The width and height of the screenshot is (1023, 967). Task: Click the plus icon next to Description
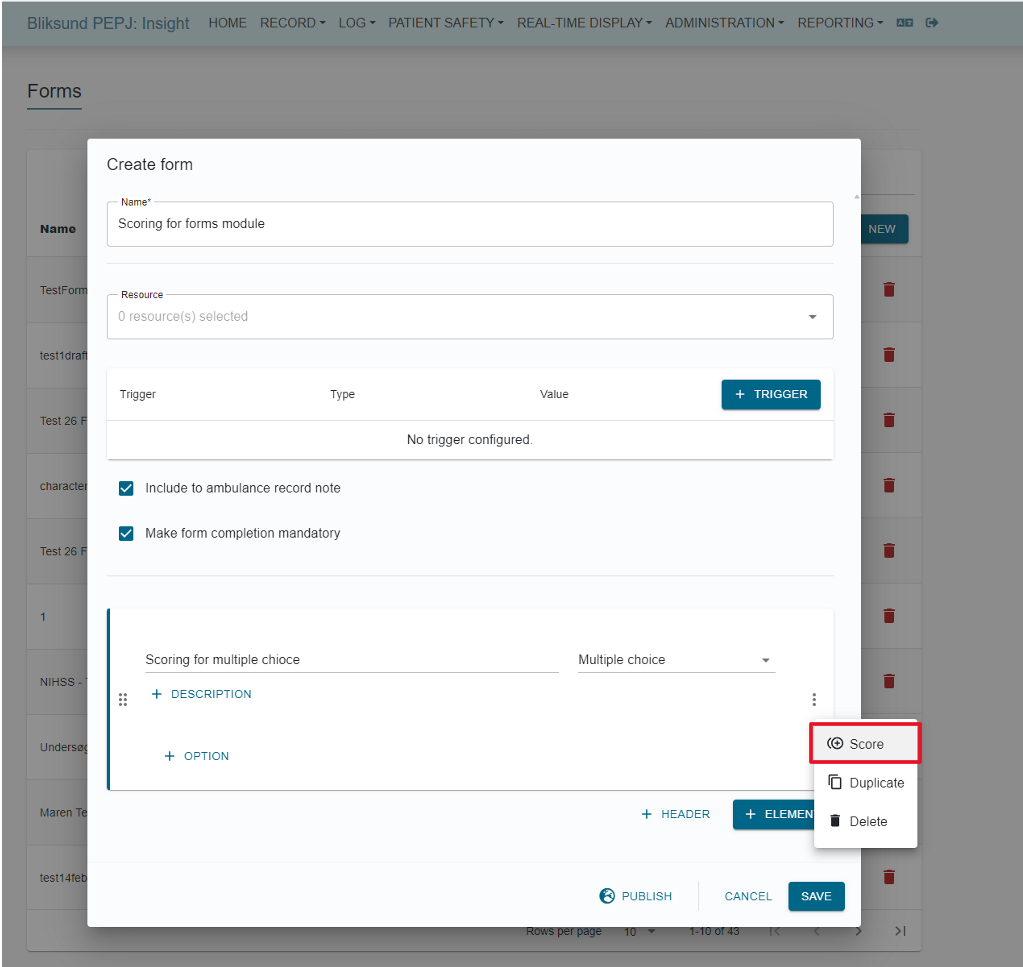coord(157,694)
